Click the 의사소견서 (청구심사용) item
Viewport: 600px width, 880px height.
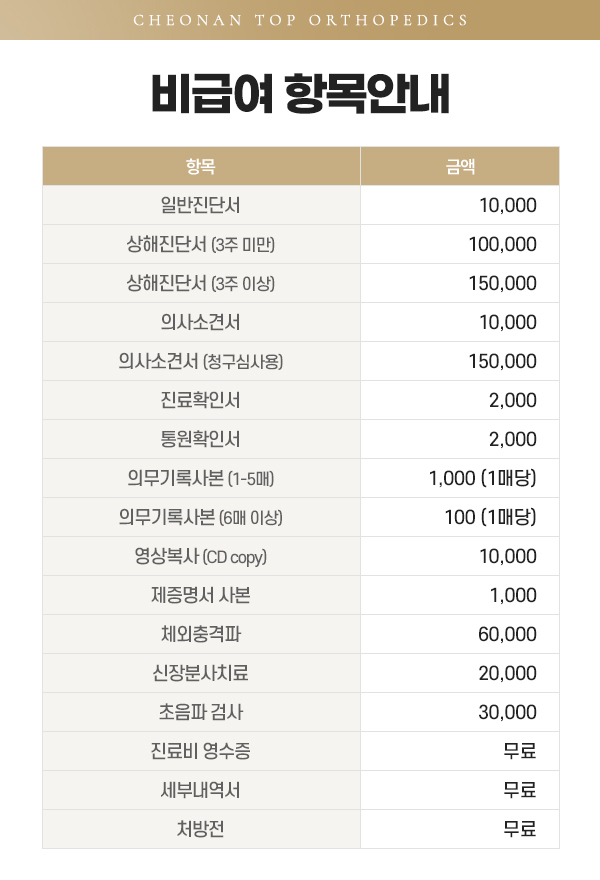201,361
